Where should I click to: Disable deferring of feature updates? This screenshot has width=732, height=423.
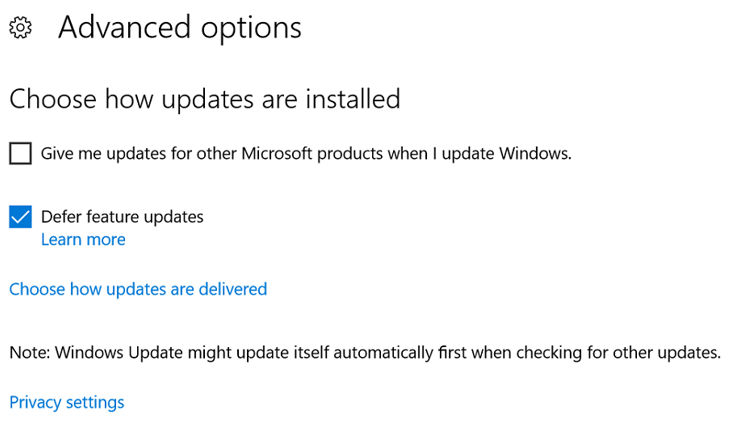click(20, 216)
